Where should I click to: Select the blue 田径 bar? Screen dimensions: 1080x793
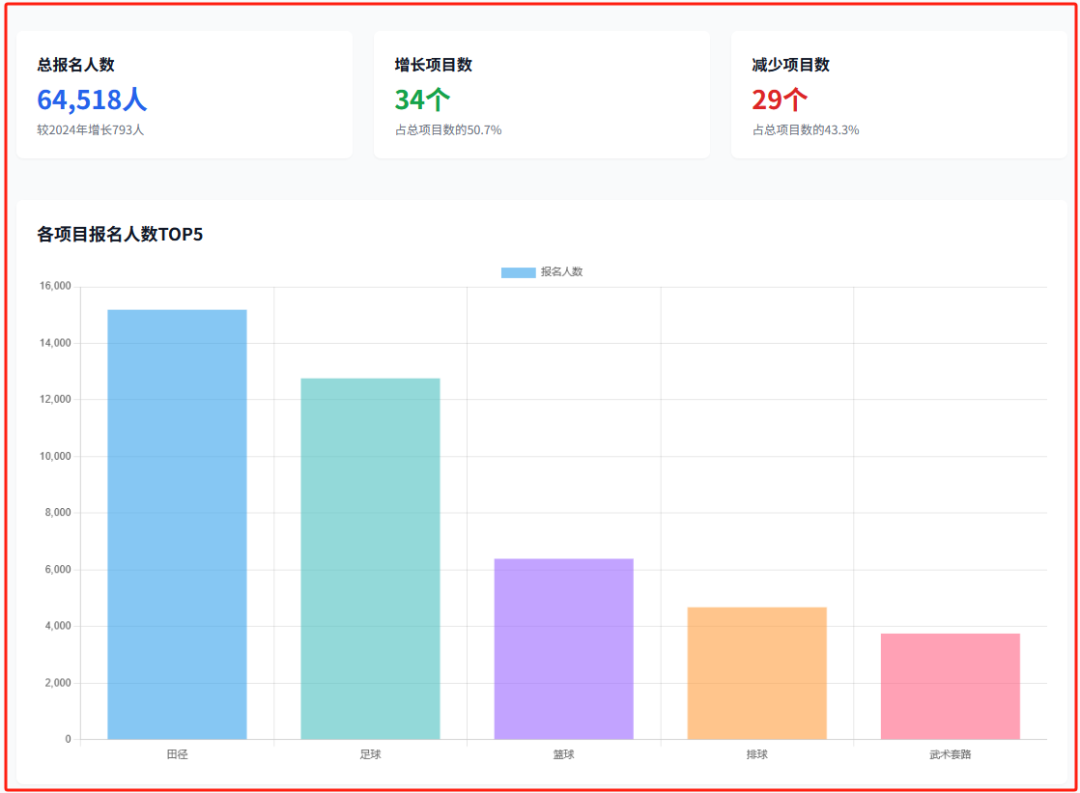[177, 524]
